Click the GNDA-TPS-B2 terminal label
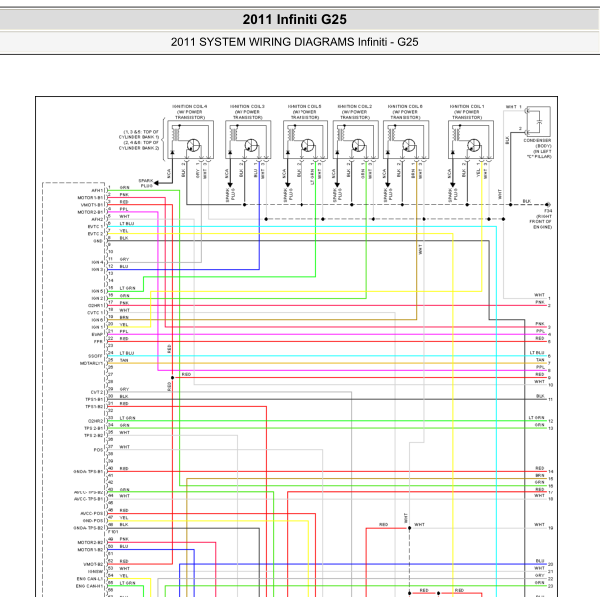This screenshot has height=597, width=600. coord(88,528)
